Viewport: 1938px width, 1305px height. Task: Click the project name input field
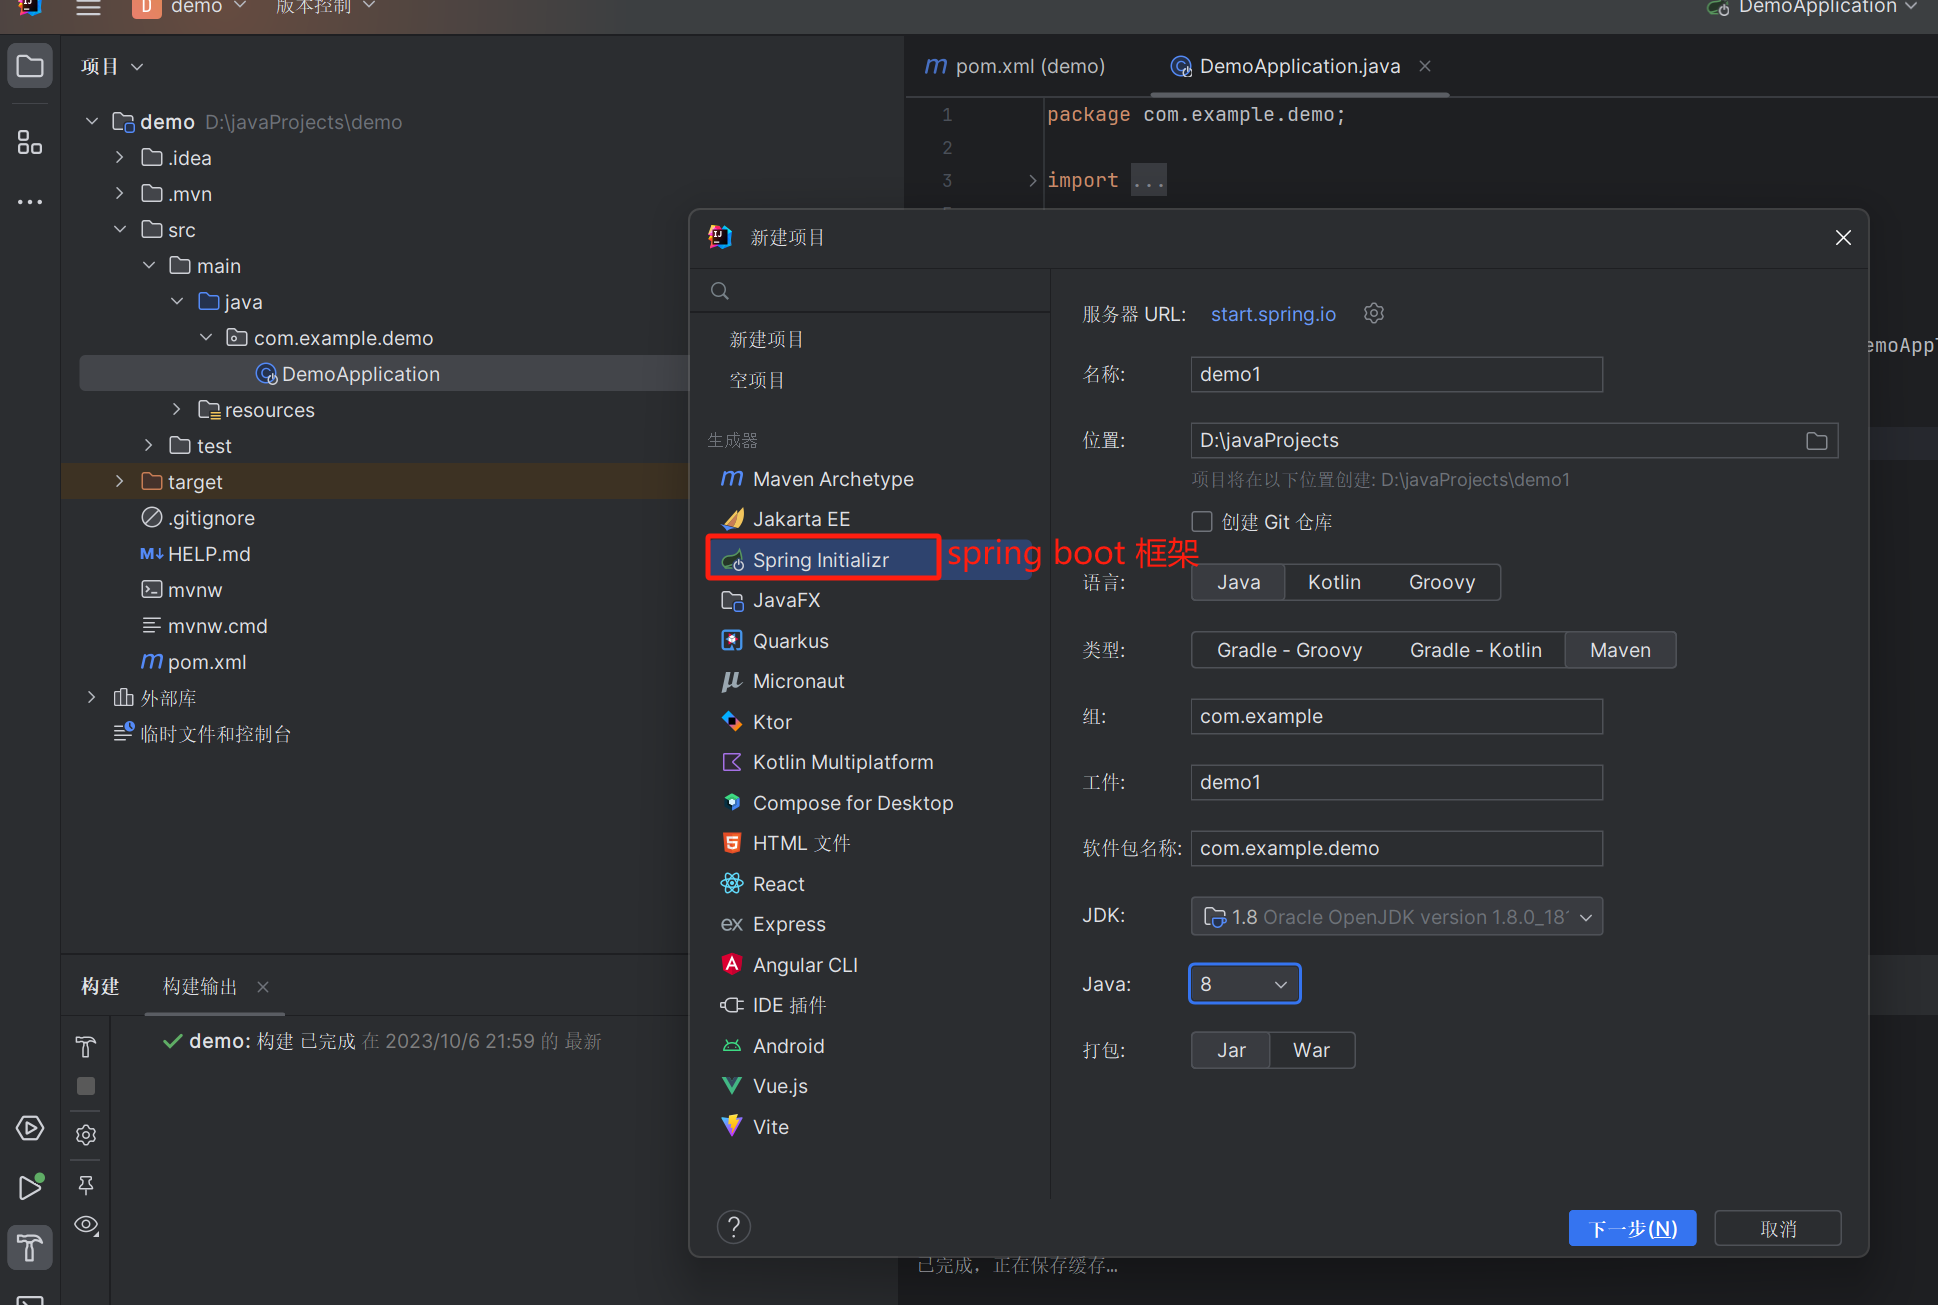click(x=1395, y=374)
